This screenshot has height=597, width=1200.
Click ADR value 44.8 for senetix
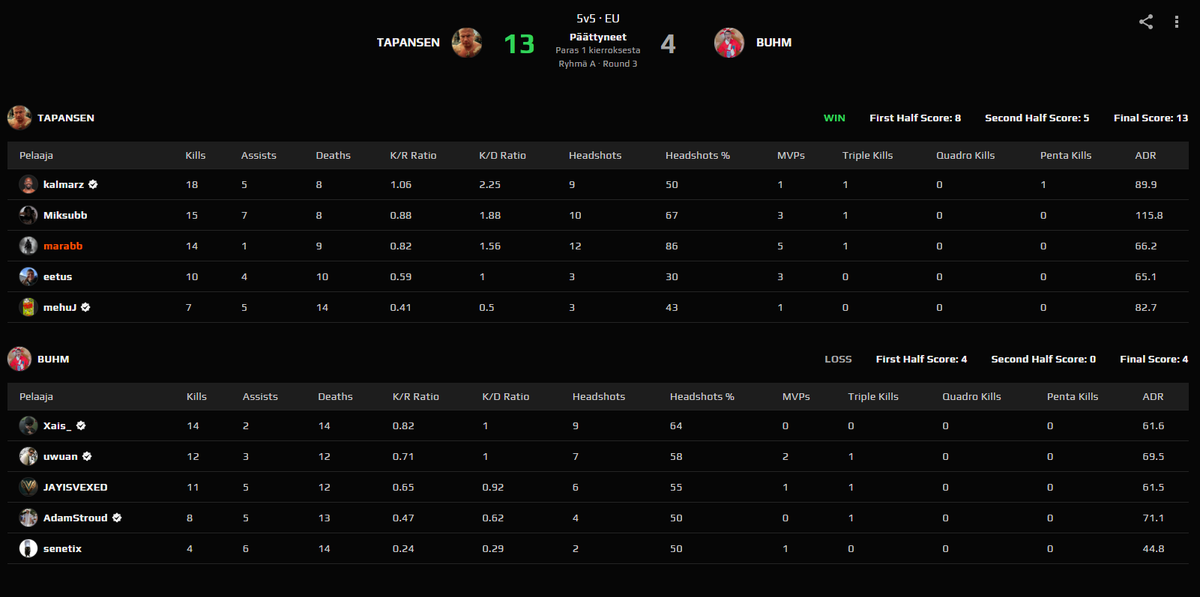tap(1153, 548)
